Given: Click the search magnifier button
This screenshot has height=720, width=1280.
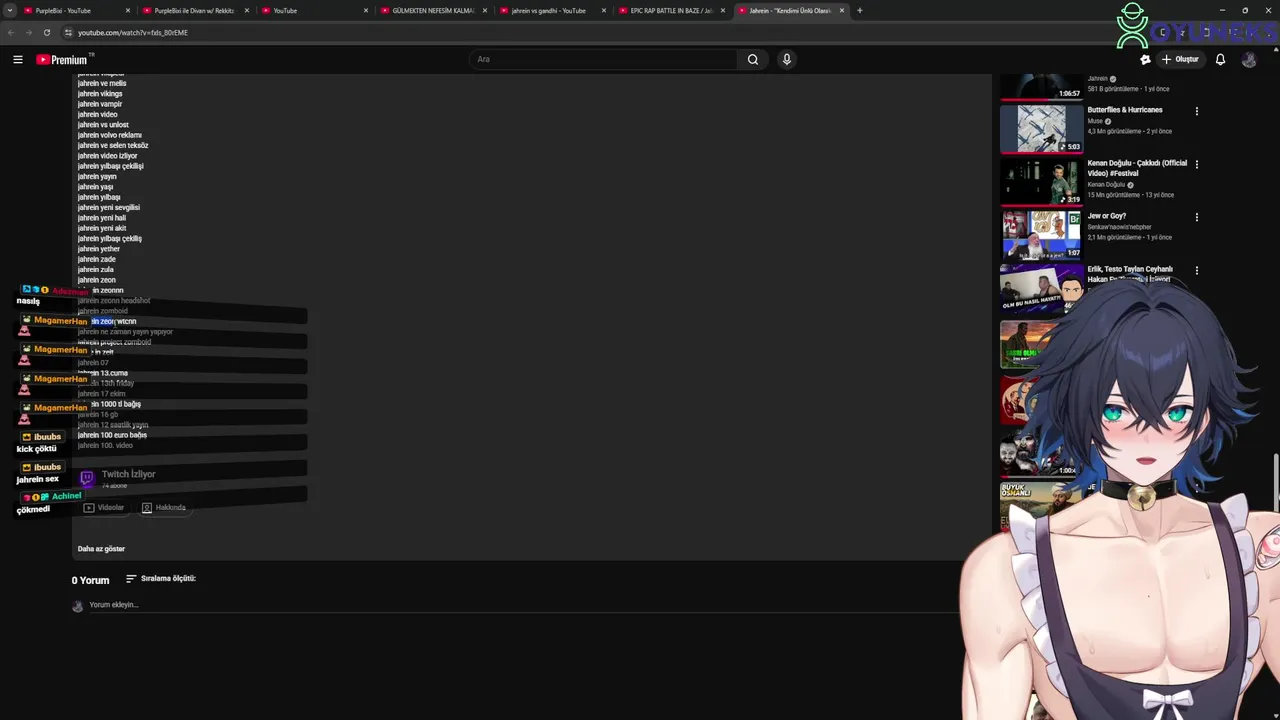Looking at the screenshot, I should coord(753,59).
